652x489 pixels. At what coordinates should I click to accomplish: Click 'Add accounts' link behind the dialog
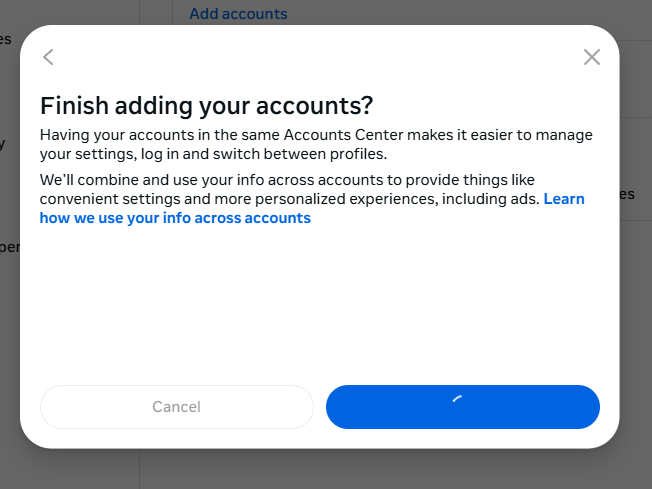(238, 14)
